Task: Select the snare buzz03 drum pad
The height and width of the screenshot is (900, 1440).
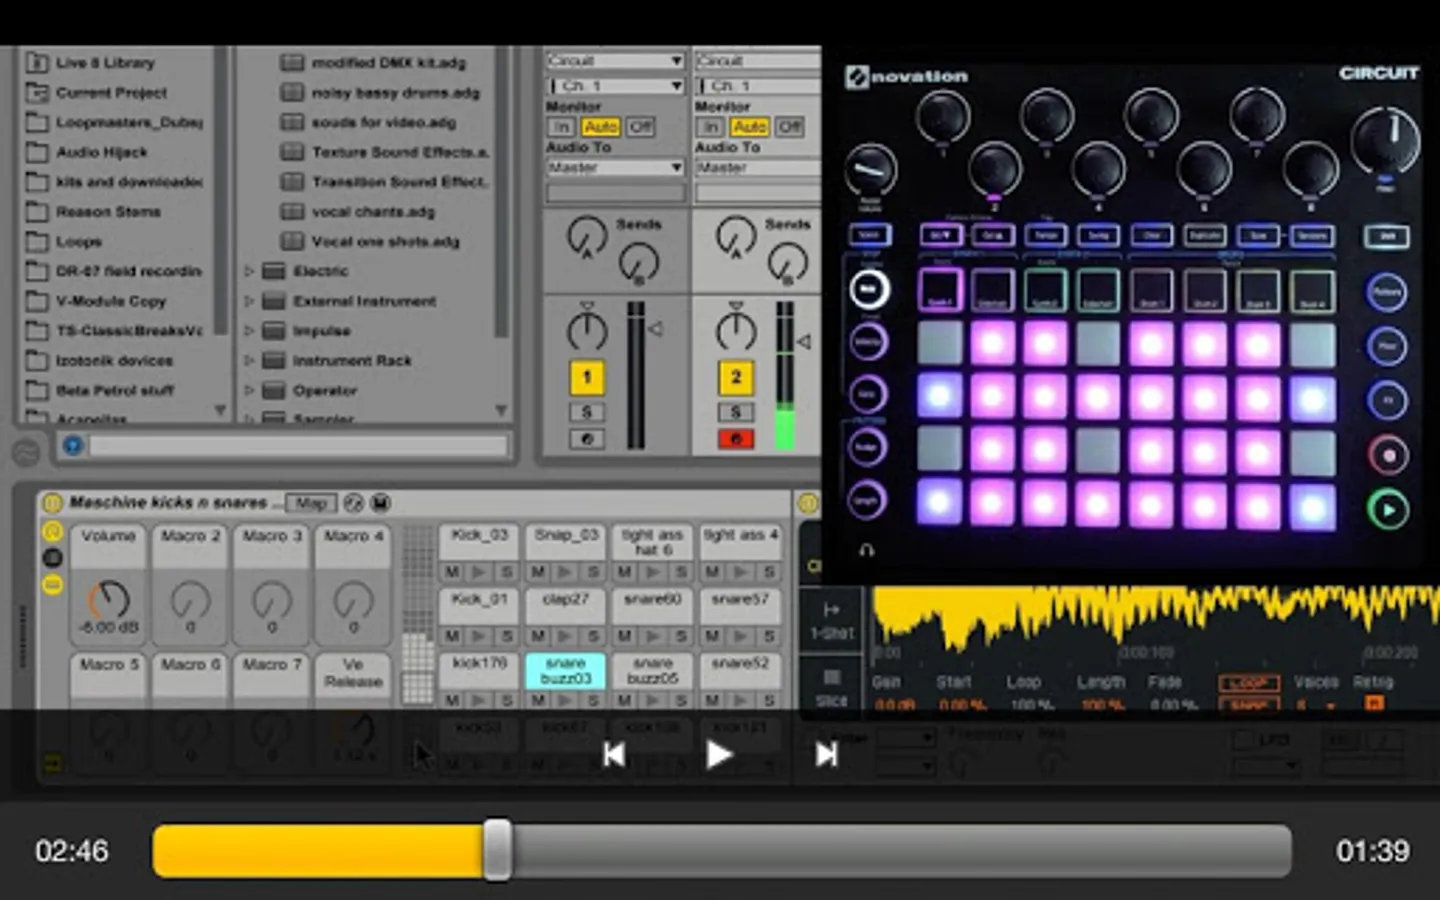Action: pyautogui.click(x=565, y=670)
